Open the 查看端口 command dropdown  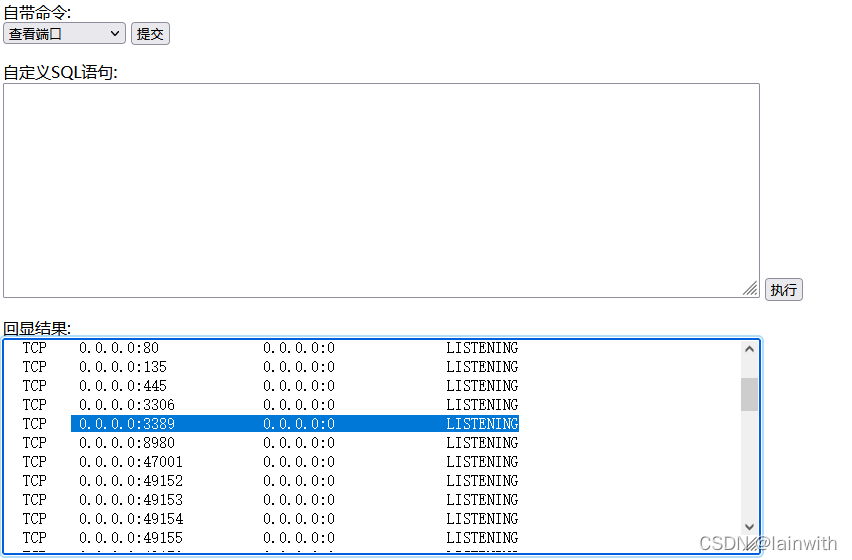(x=64, y=34)
